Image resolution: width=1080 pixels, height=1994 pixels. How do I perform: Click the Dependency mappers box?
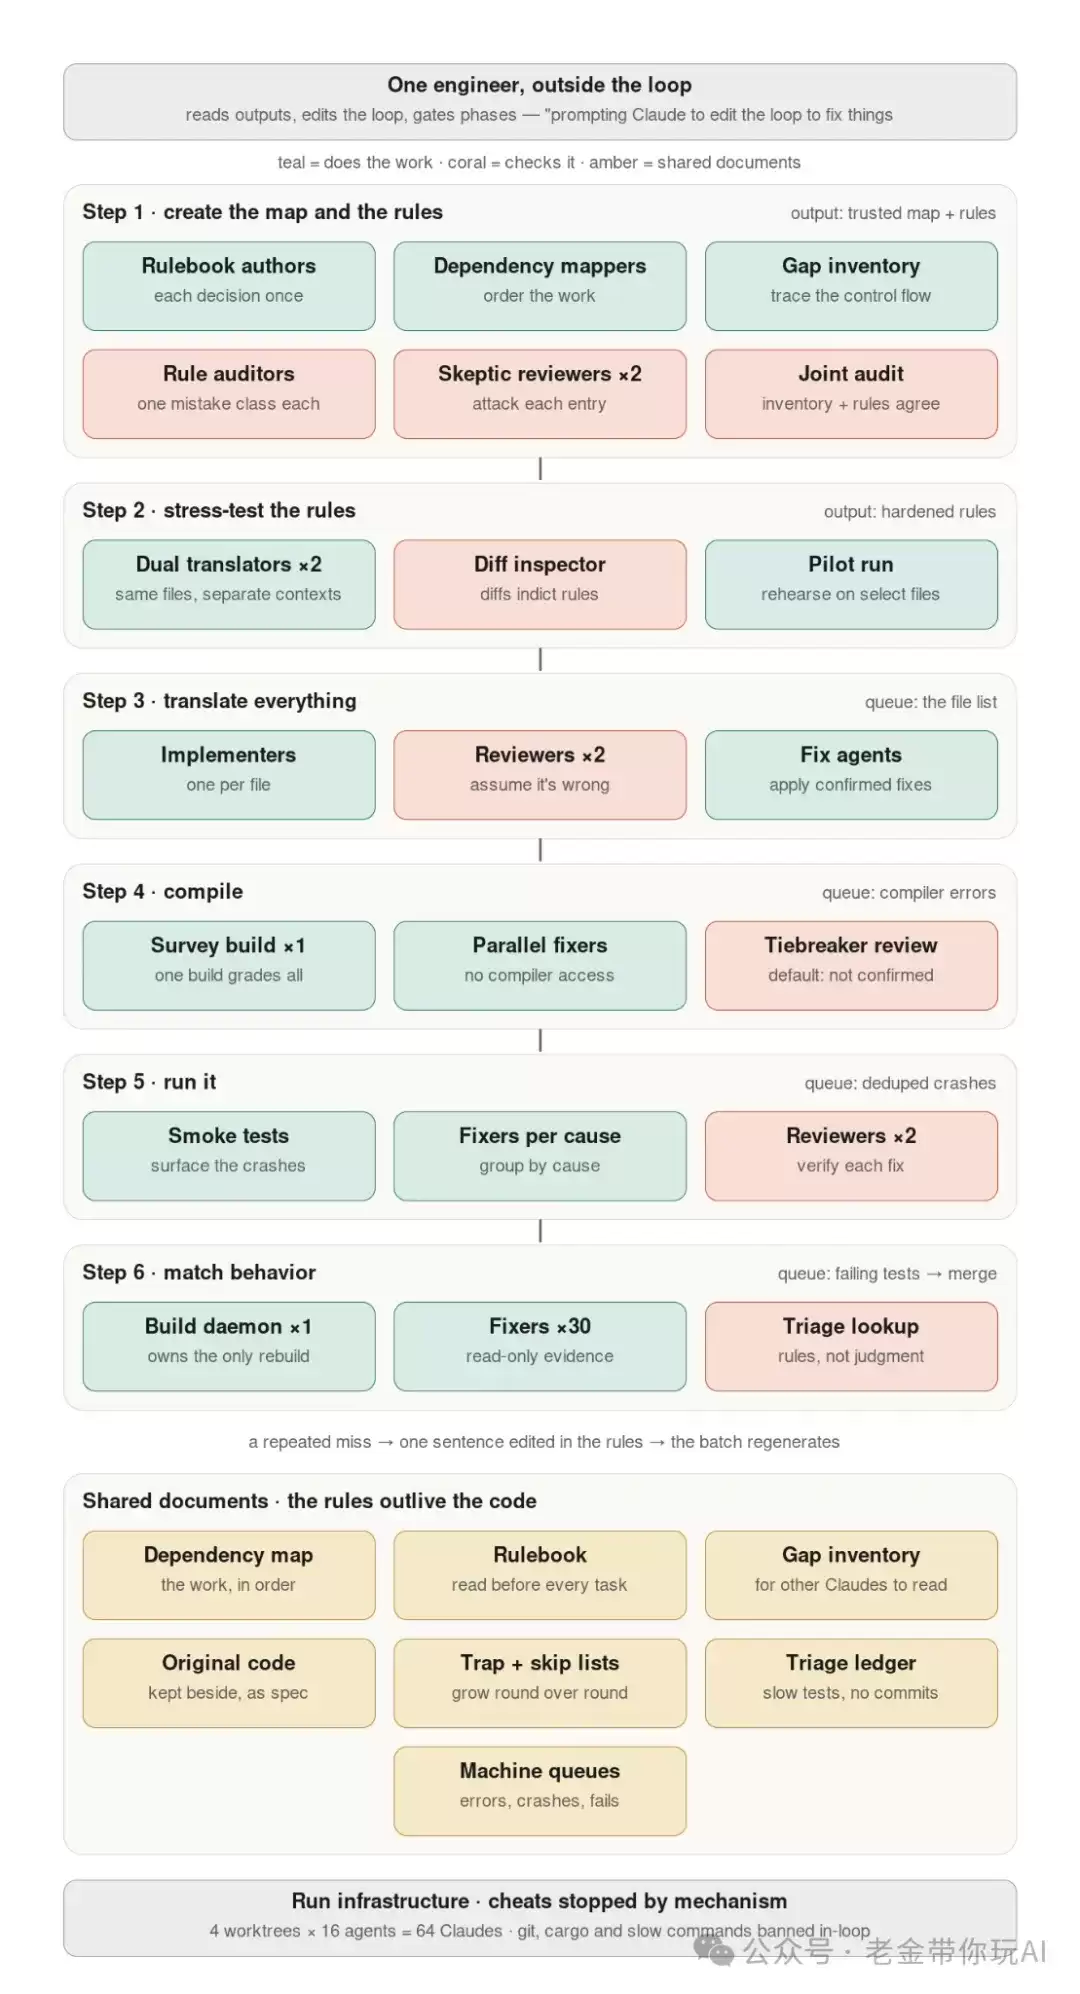[x=540, y=286]
